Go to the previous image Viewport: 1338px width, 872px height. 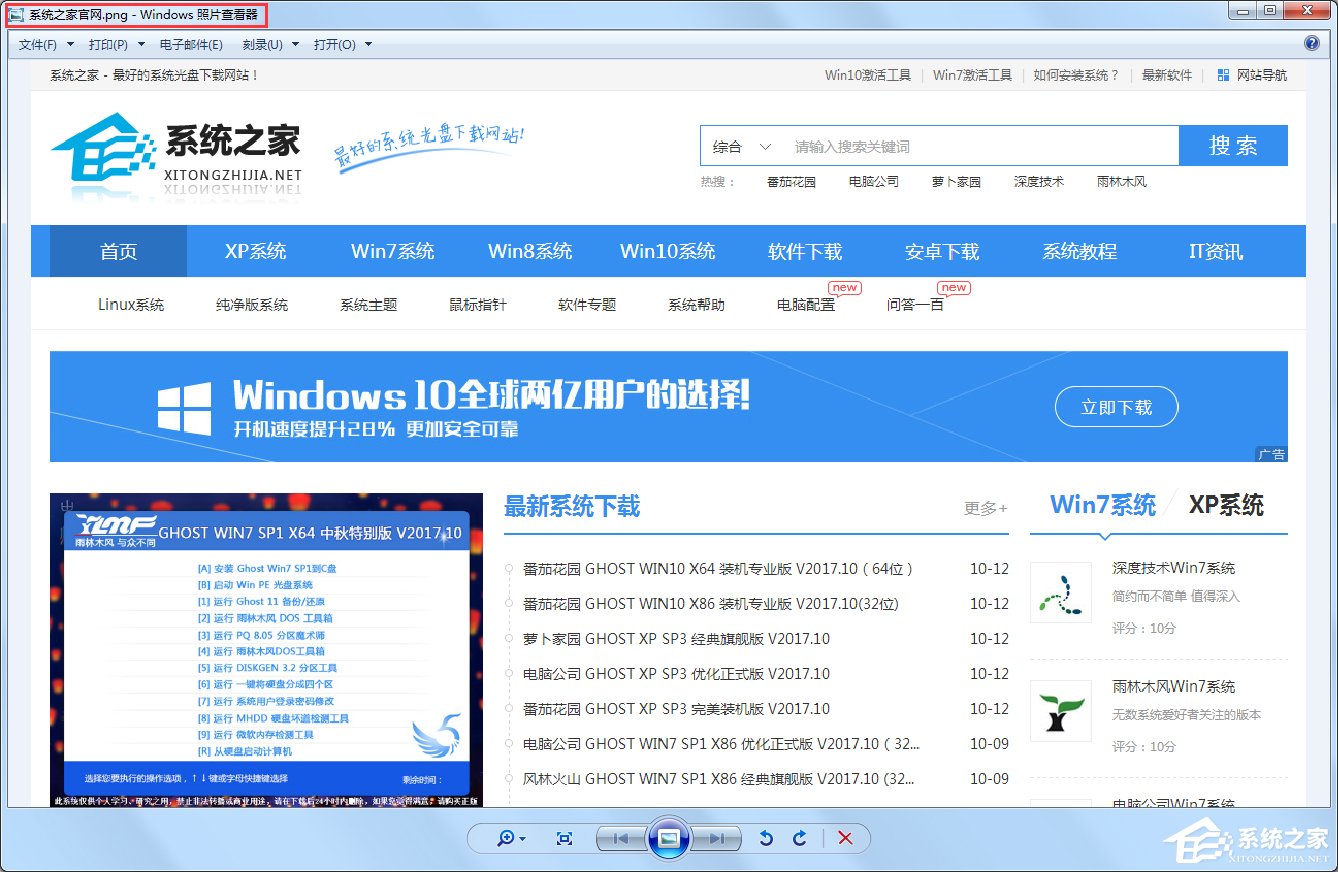coord(619,839)
